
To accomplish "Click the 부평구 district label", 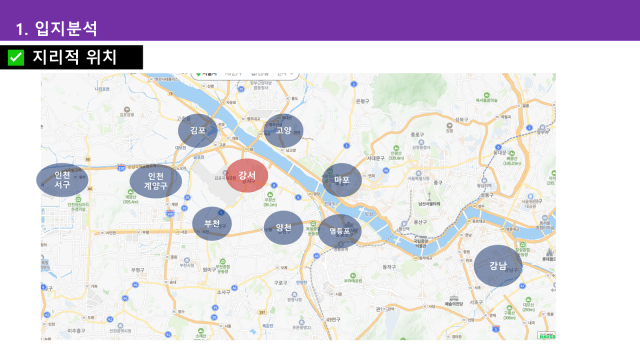I will coord(138,270).
